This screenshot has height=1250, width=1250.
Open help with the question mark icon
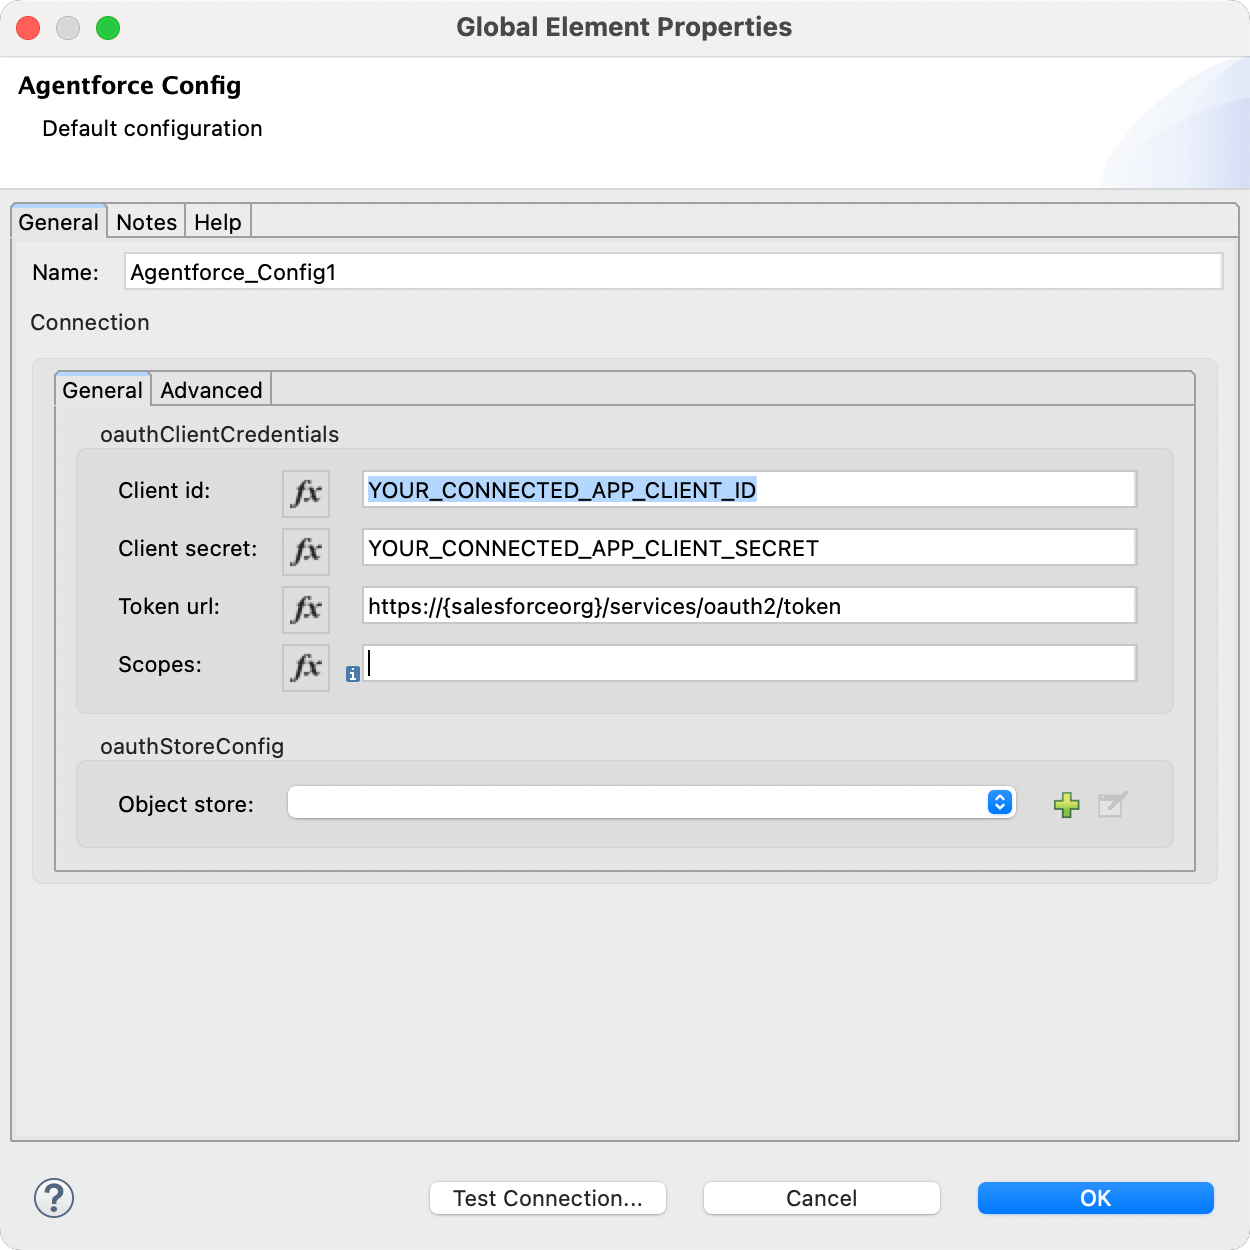[x=54, y=1198]
